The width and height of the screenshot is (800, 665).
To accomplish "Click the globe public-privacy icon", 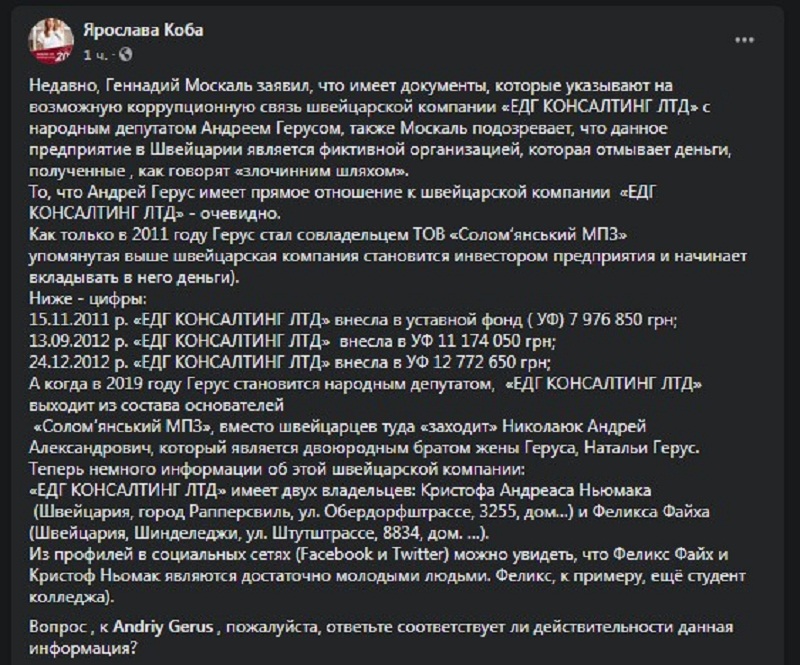I will pyautogui.click(x=124, y=53).
